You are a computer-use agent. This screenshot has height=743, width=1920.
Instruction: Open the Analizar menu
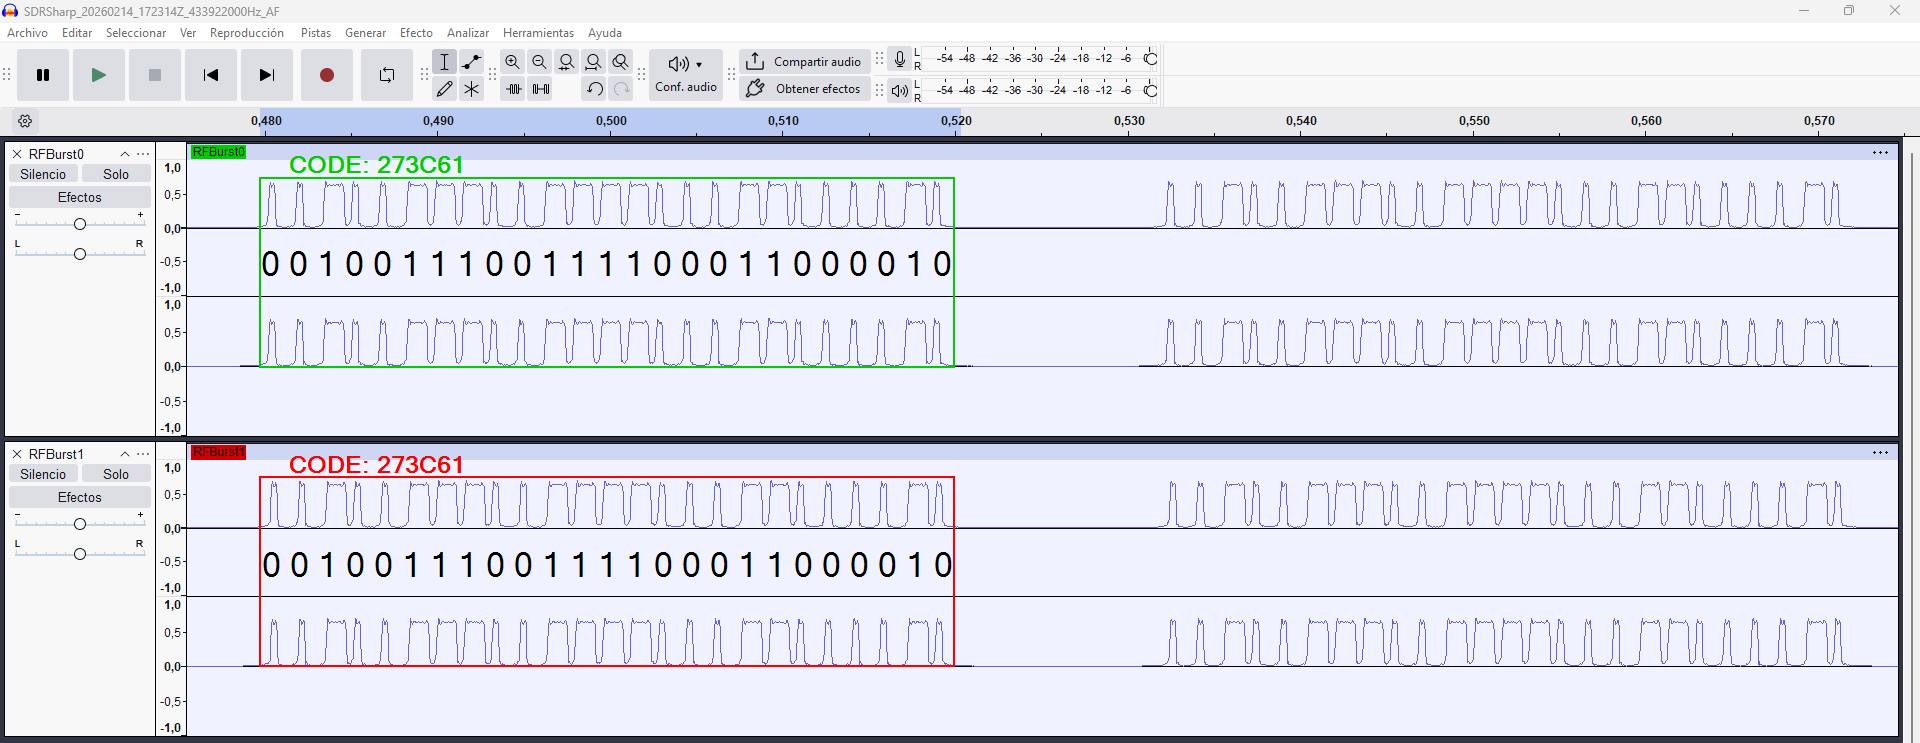467,33
